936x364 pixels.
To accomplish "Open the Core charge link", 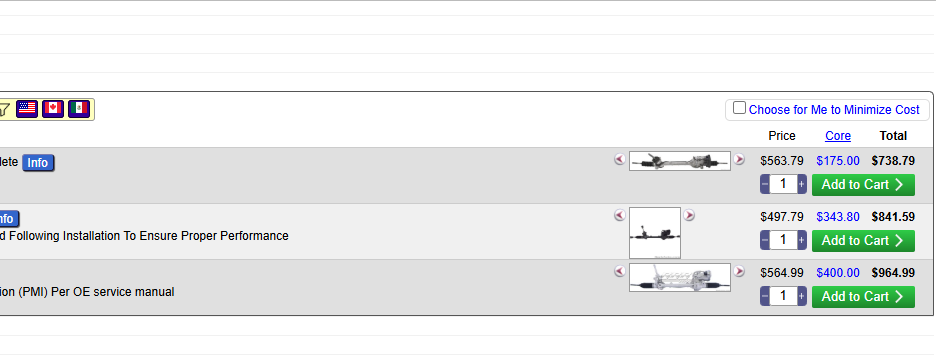I will [x=838, y=136].
